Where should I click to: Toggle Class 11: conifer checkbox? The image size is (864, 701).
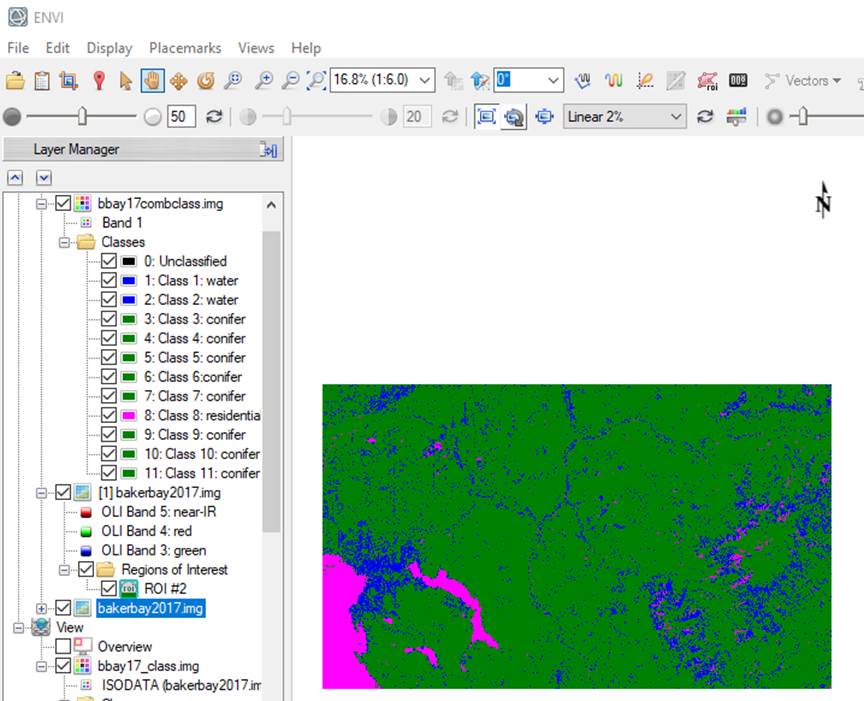[109, 473]
